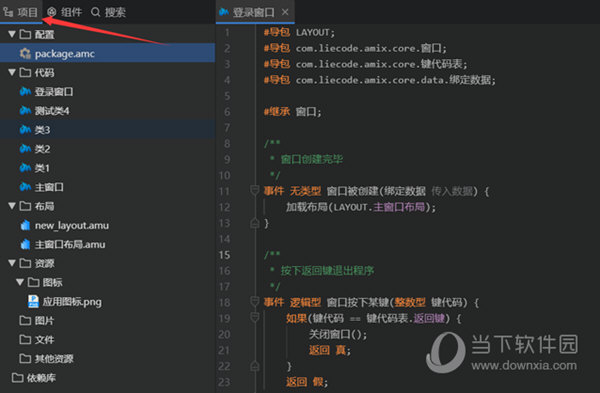Fold the code block at line 11

[254, 190]
